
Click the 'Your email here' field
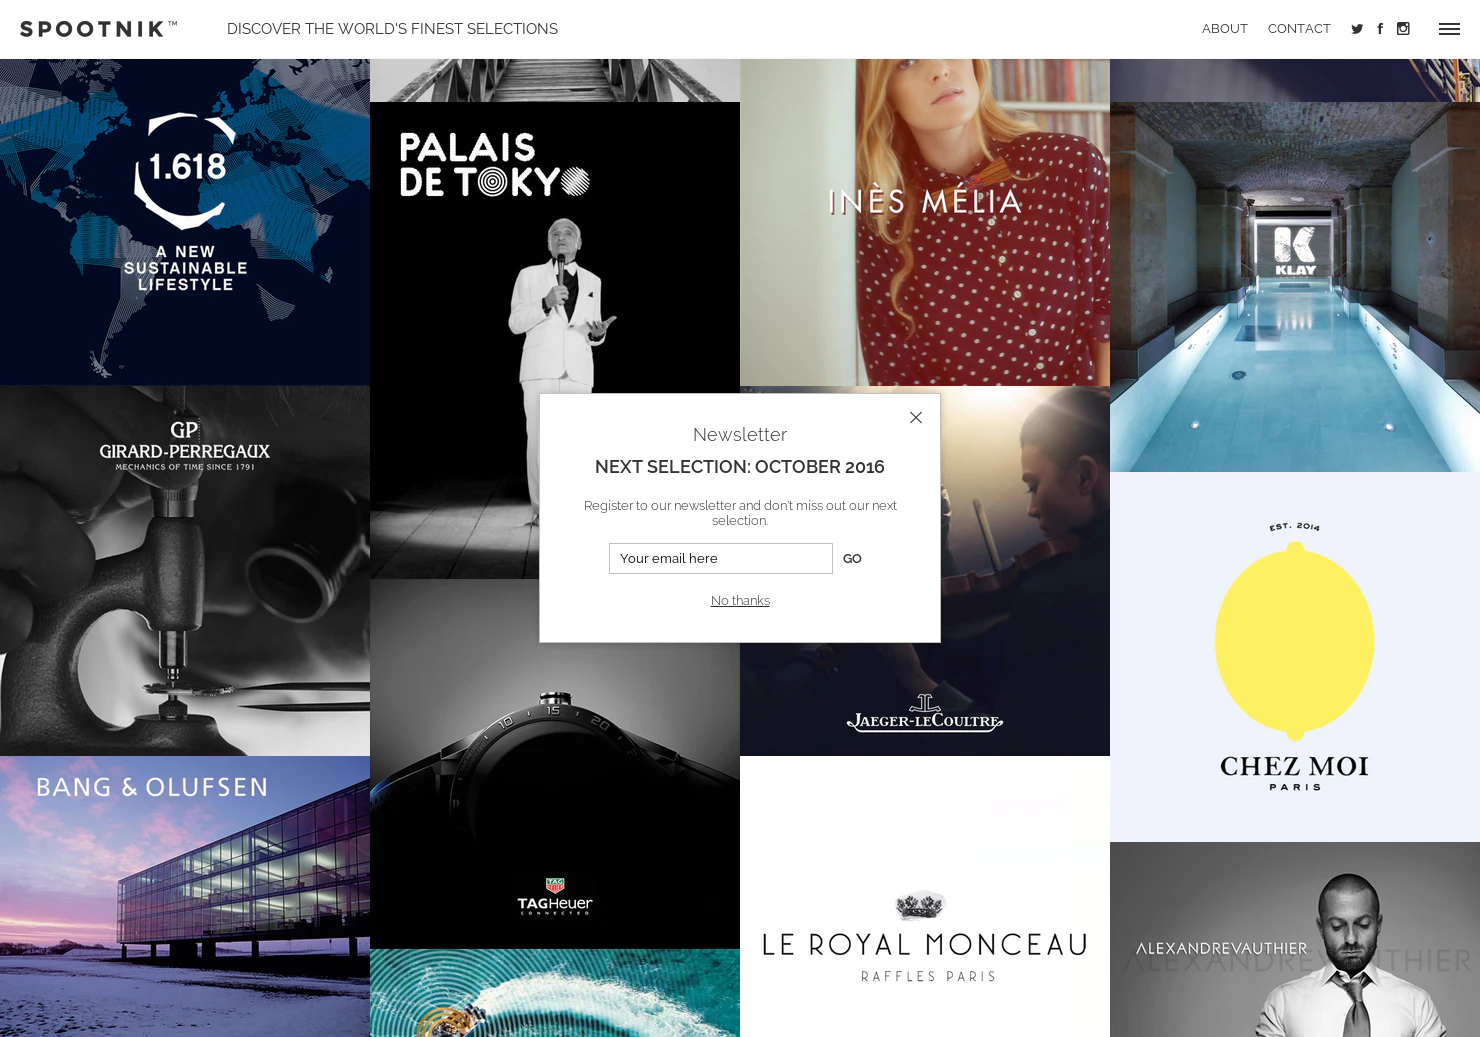coord(721,558)
